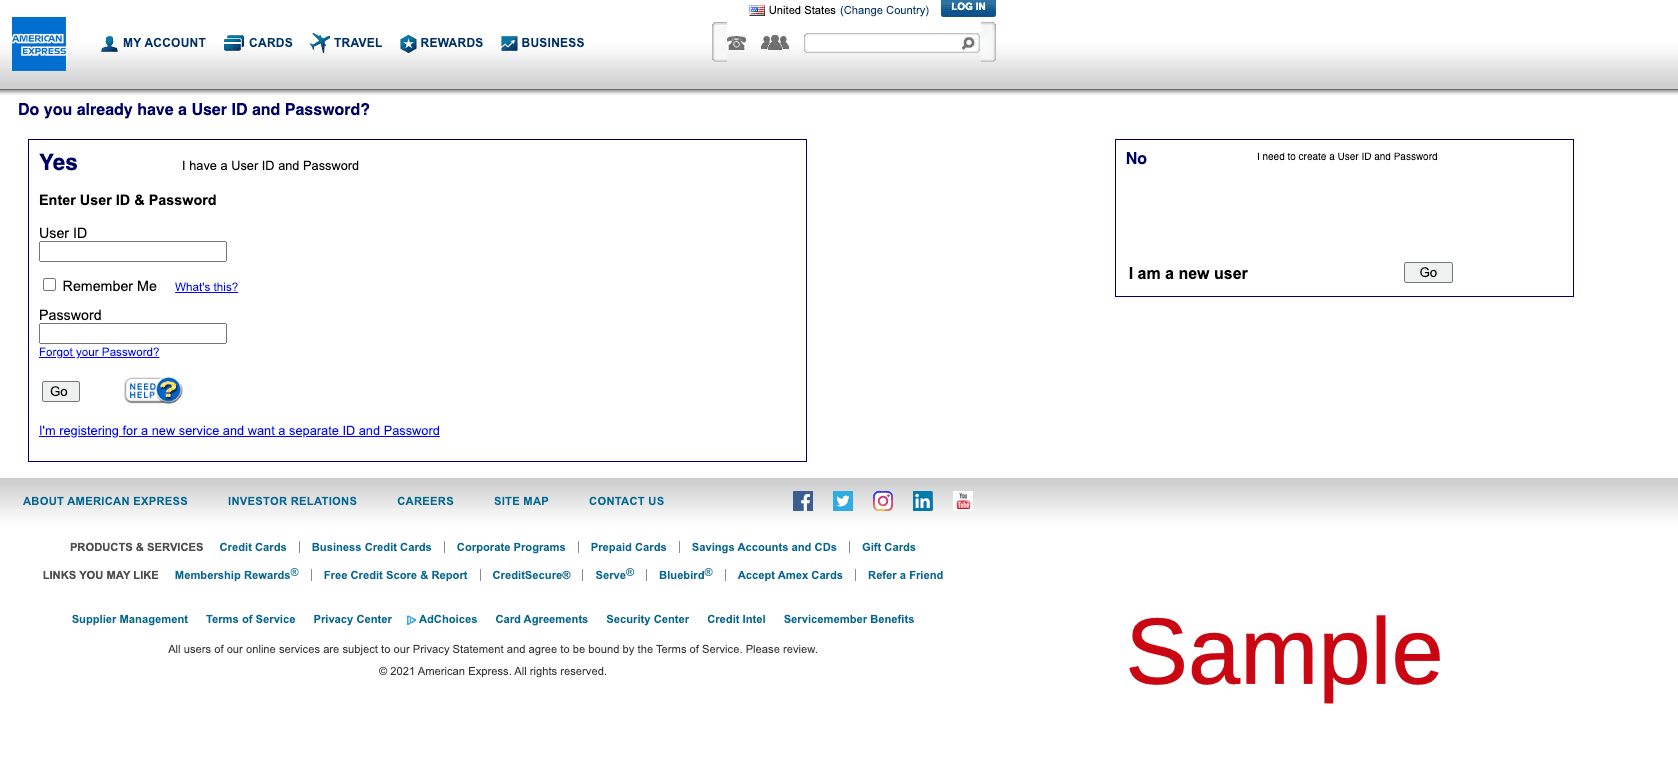Open the Cards menu
This screenshot has width=1678, height=781.
(258, 43)
